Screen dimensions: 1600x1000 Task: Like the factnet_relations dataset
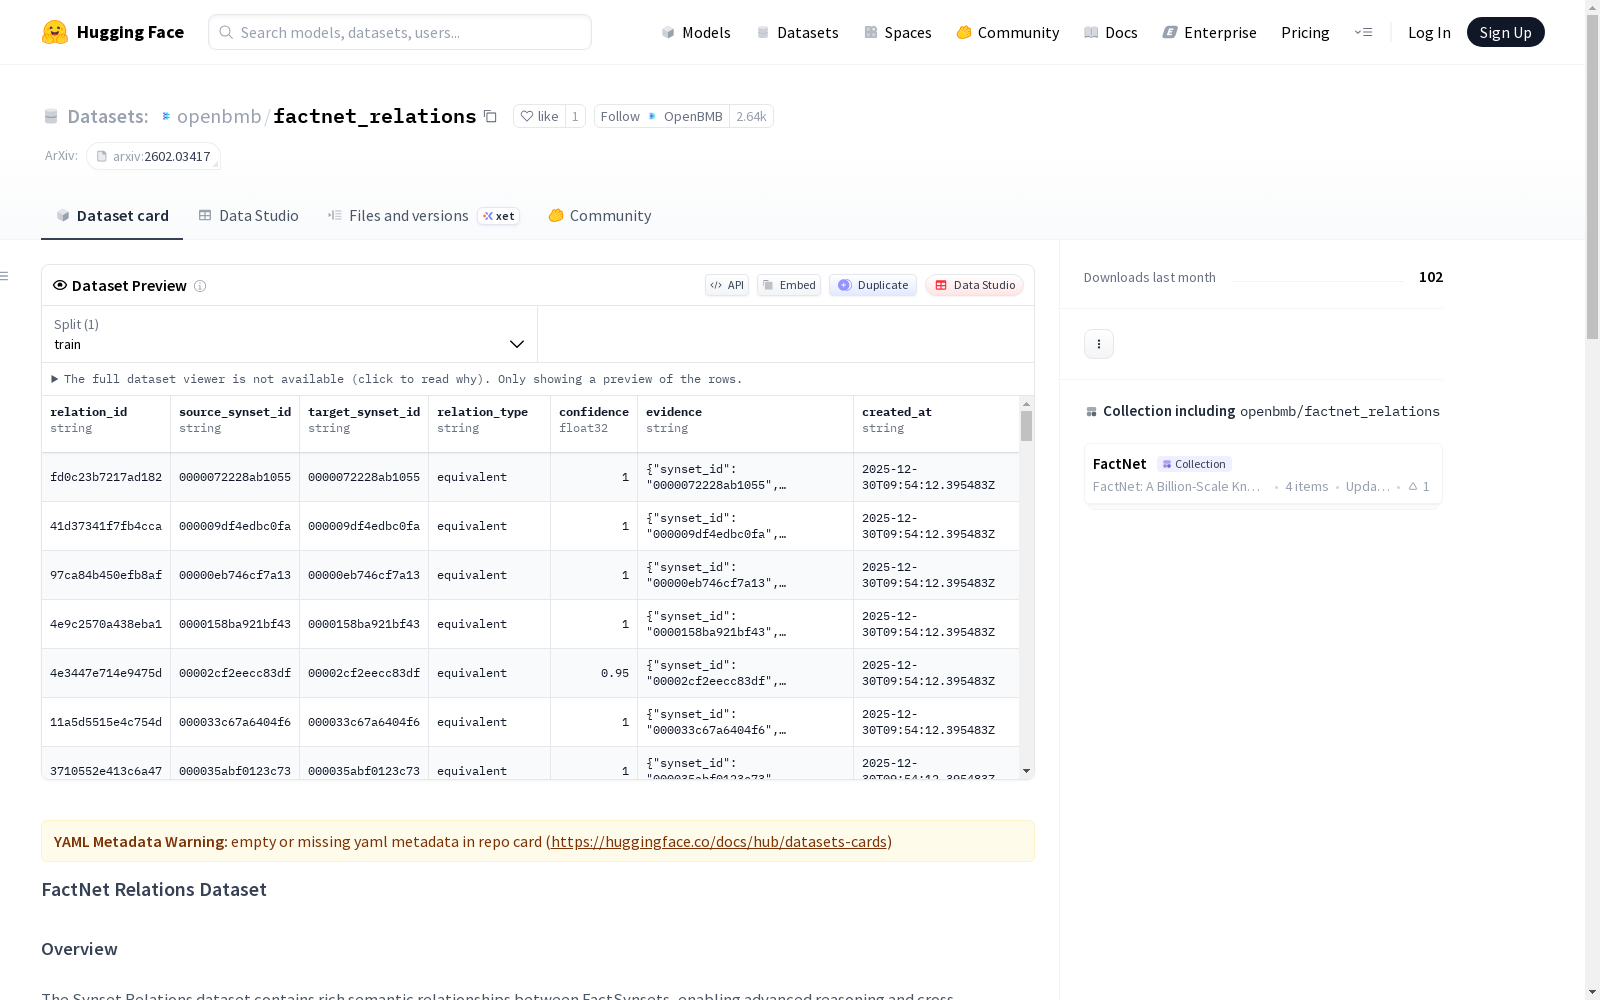tap(540, 116)
